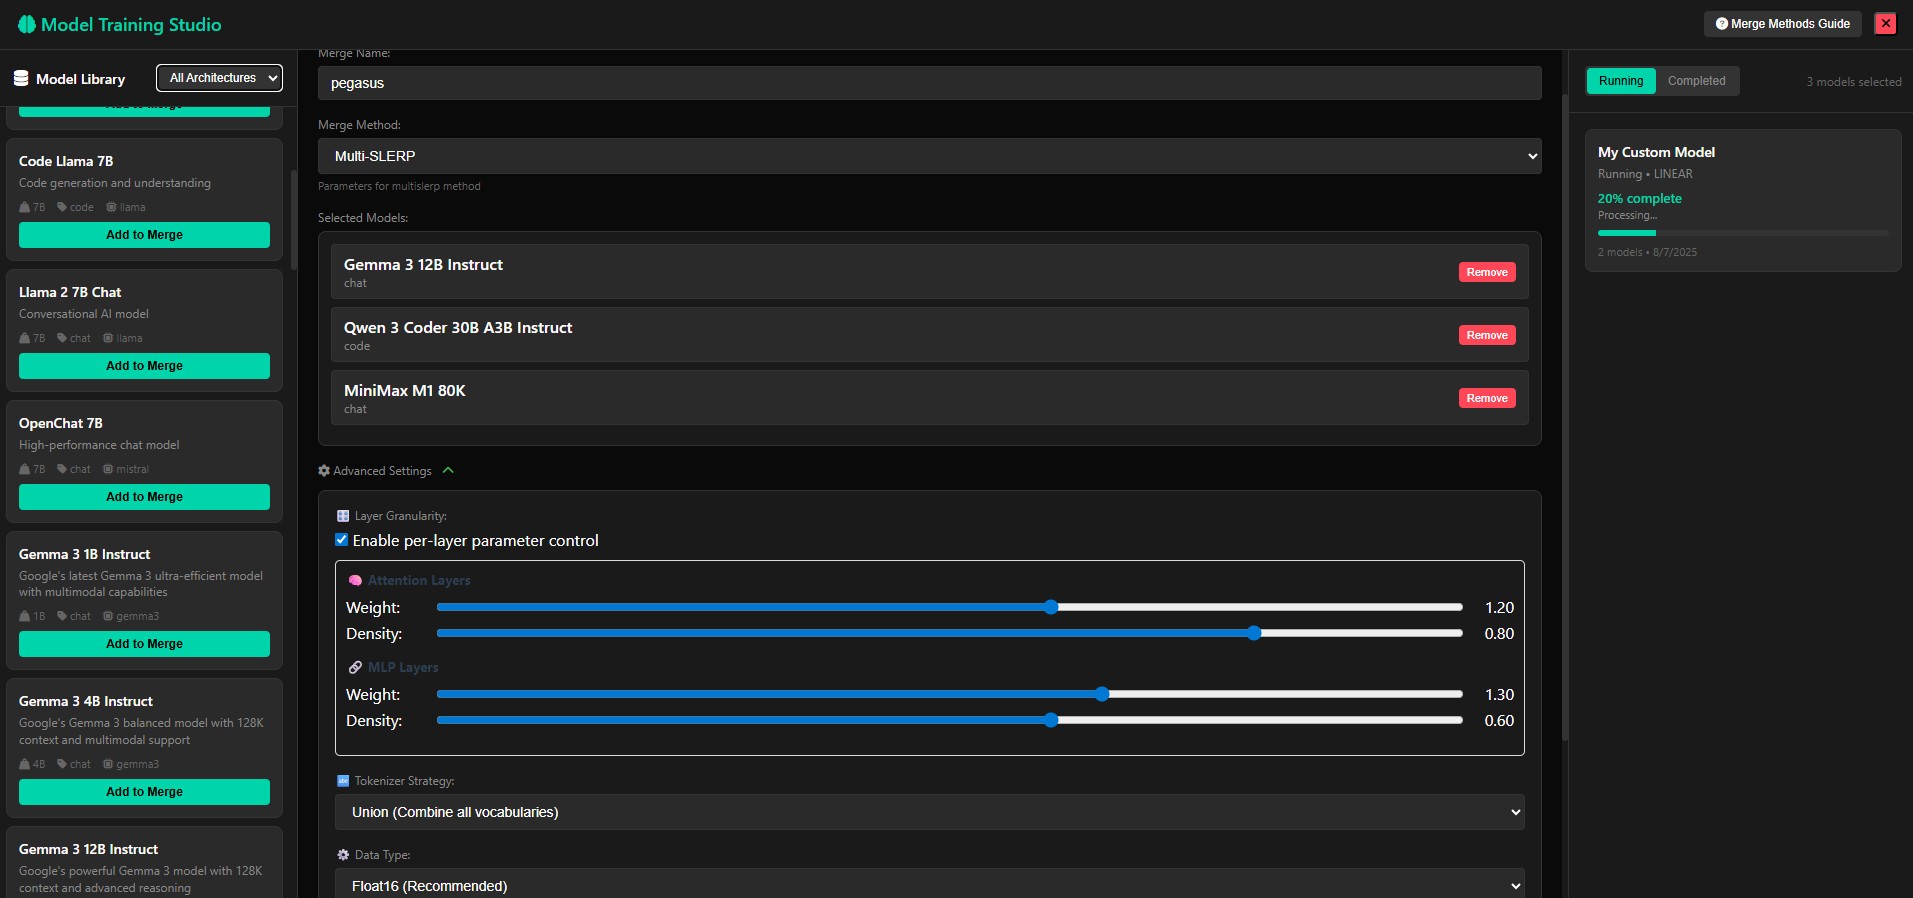
Task: Add OpenChat 7B to merge
Action: [x=144, y=497]
